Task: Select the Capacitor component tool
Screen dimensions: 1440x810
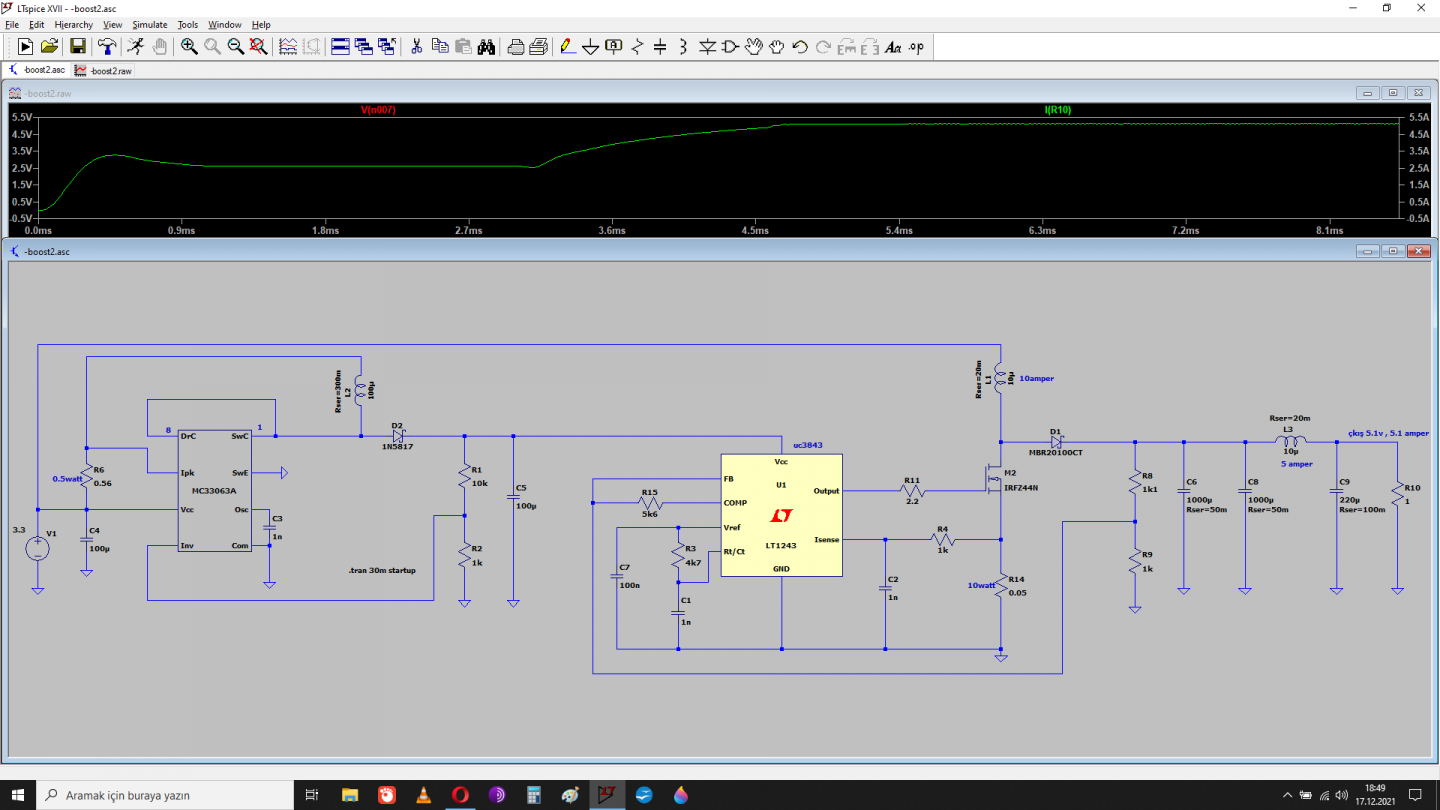Action: click(660, 46)
